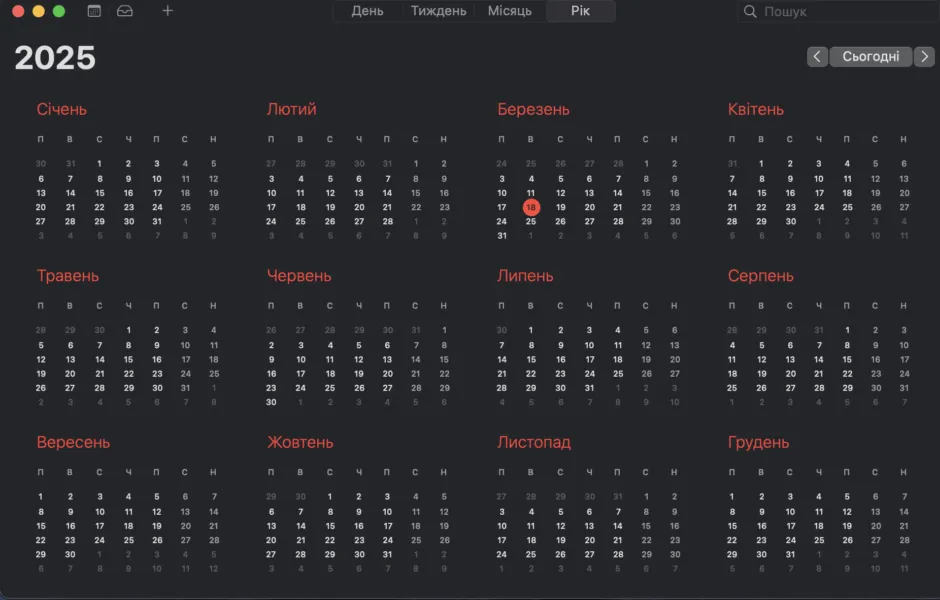Open the Листопад month
Viewport: 940px width, 600px height.
point(534,443)
